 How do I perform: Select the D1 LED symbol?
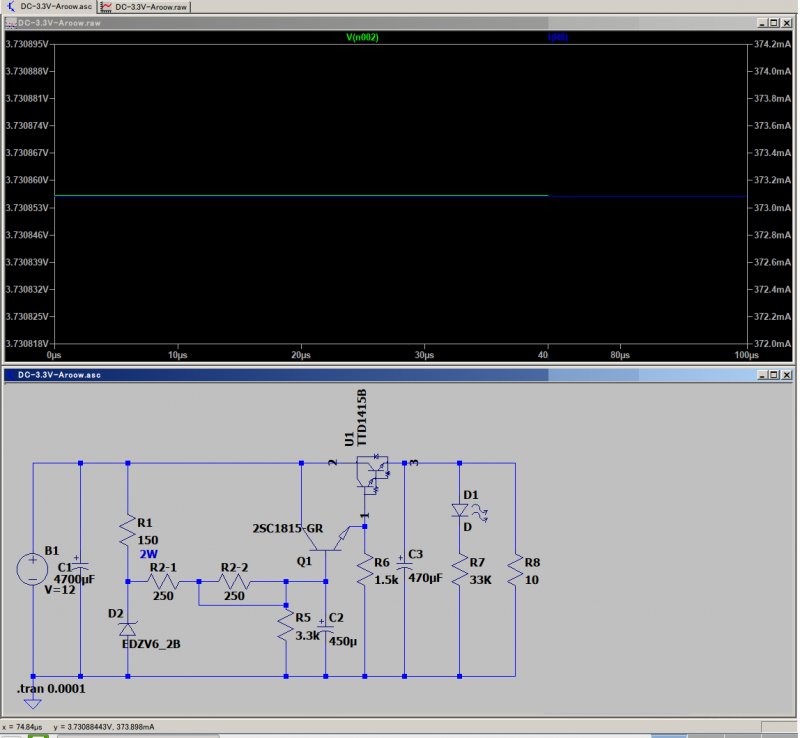(x=460, y=510)
